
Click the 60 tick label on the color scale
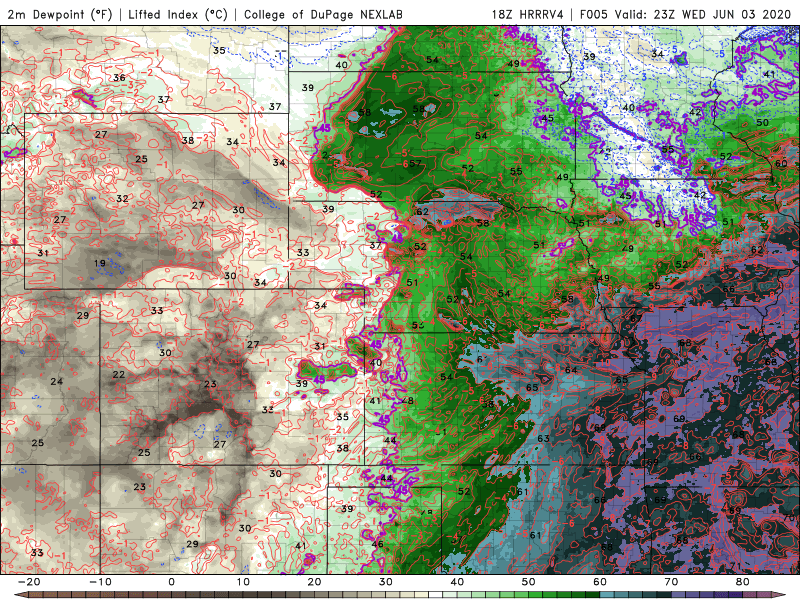(600, 582)
